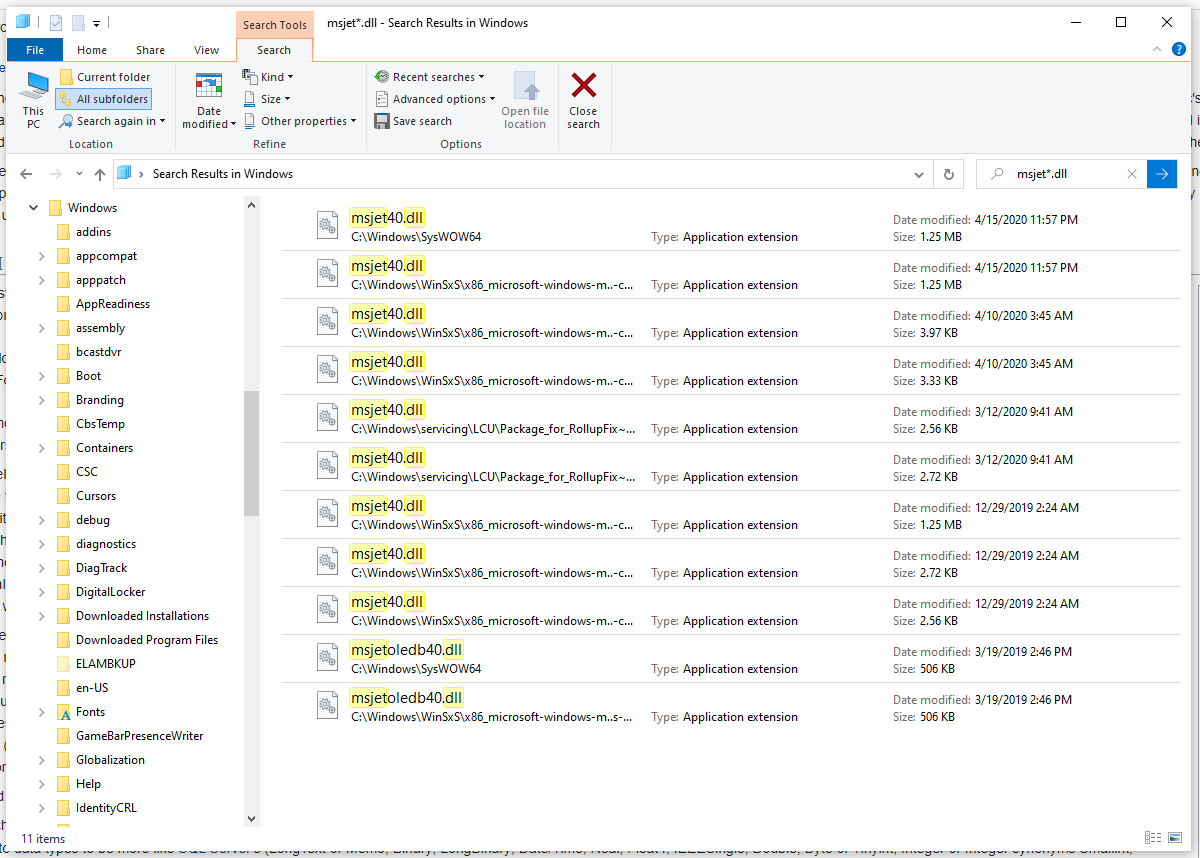Expand the IdentityCRL folder node
1200x858 pixels.
(41, 808)
